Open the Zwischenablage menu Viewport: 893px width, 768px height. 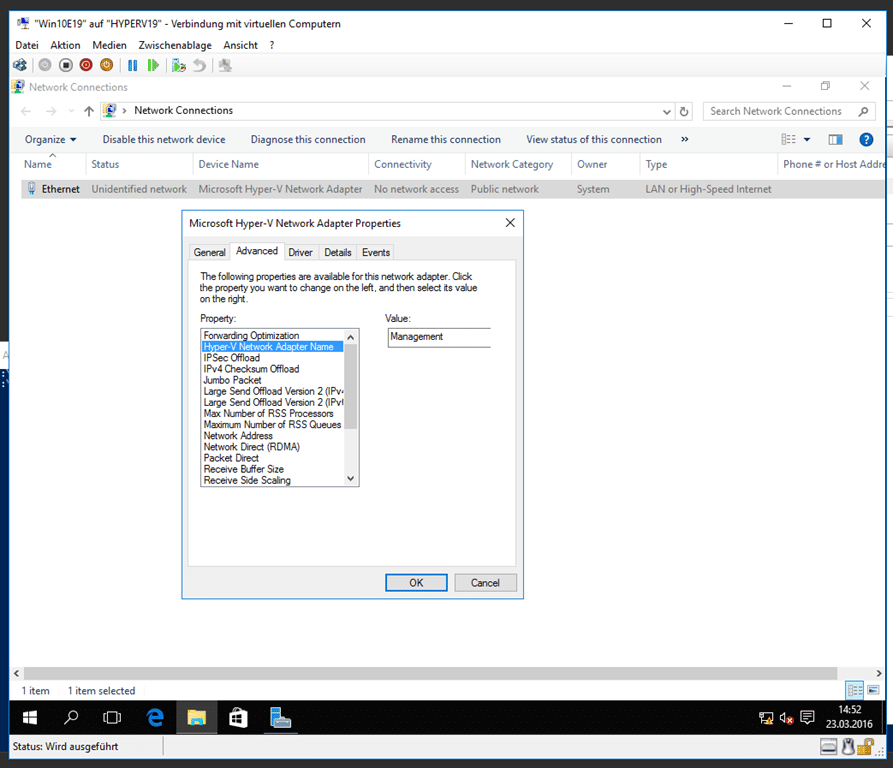[x=175, y=45]
